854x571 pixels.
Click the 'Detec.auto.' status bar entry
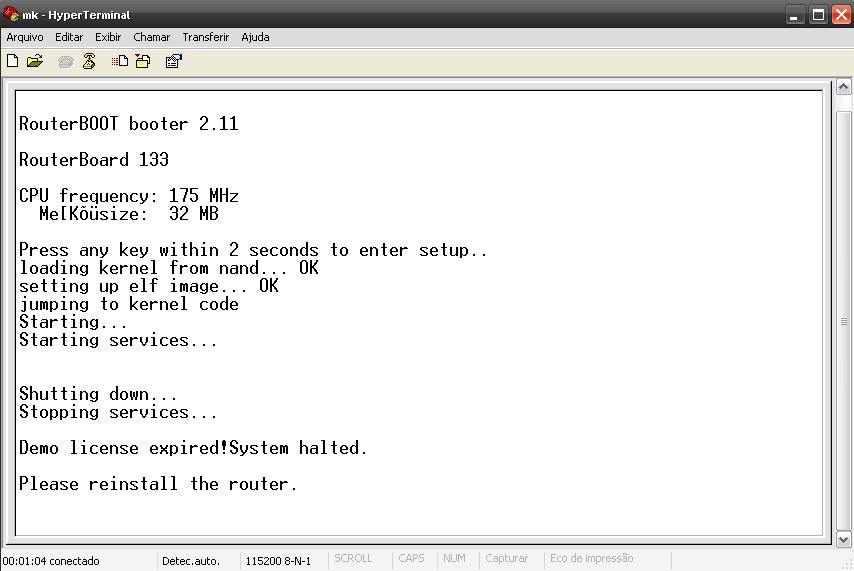coord(191,561)
